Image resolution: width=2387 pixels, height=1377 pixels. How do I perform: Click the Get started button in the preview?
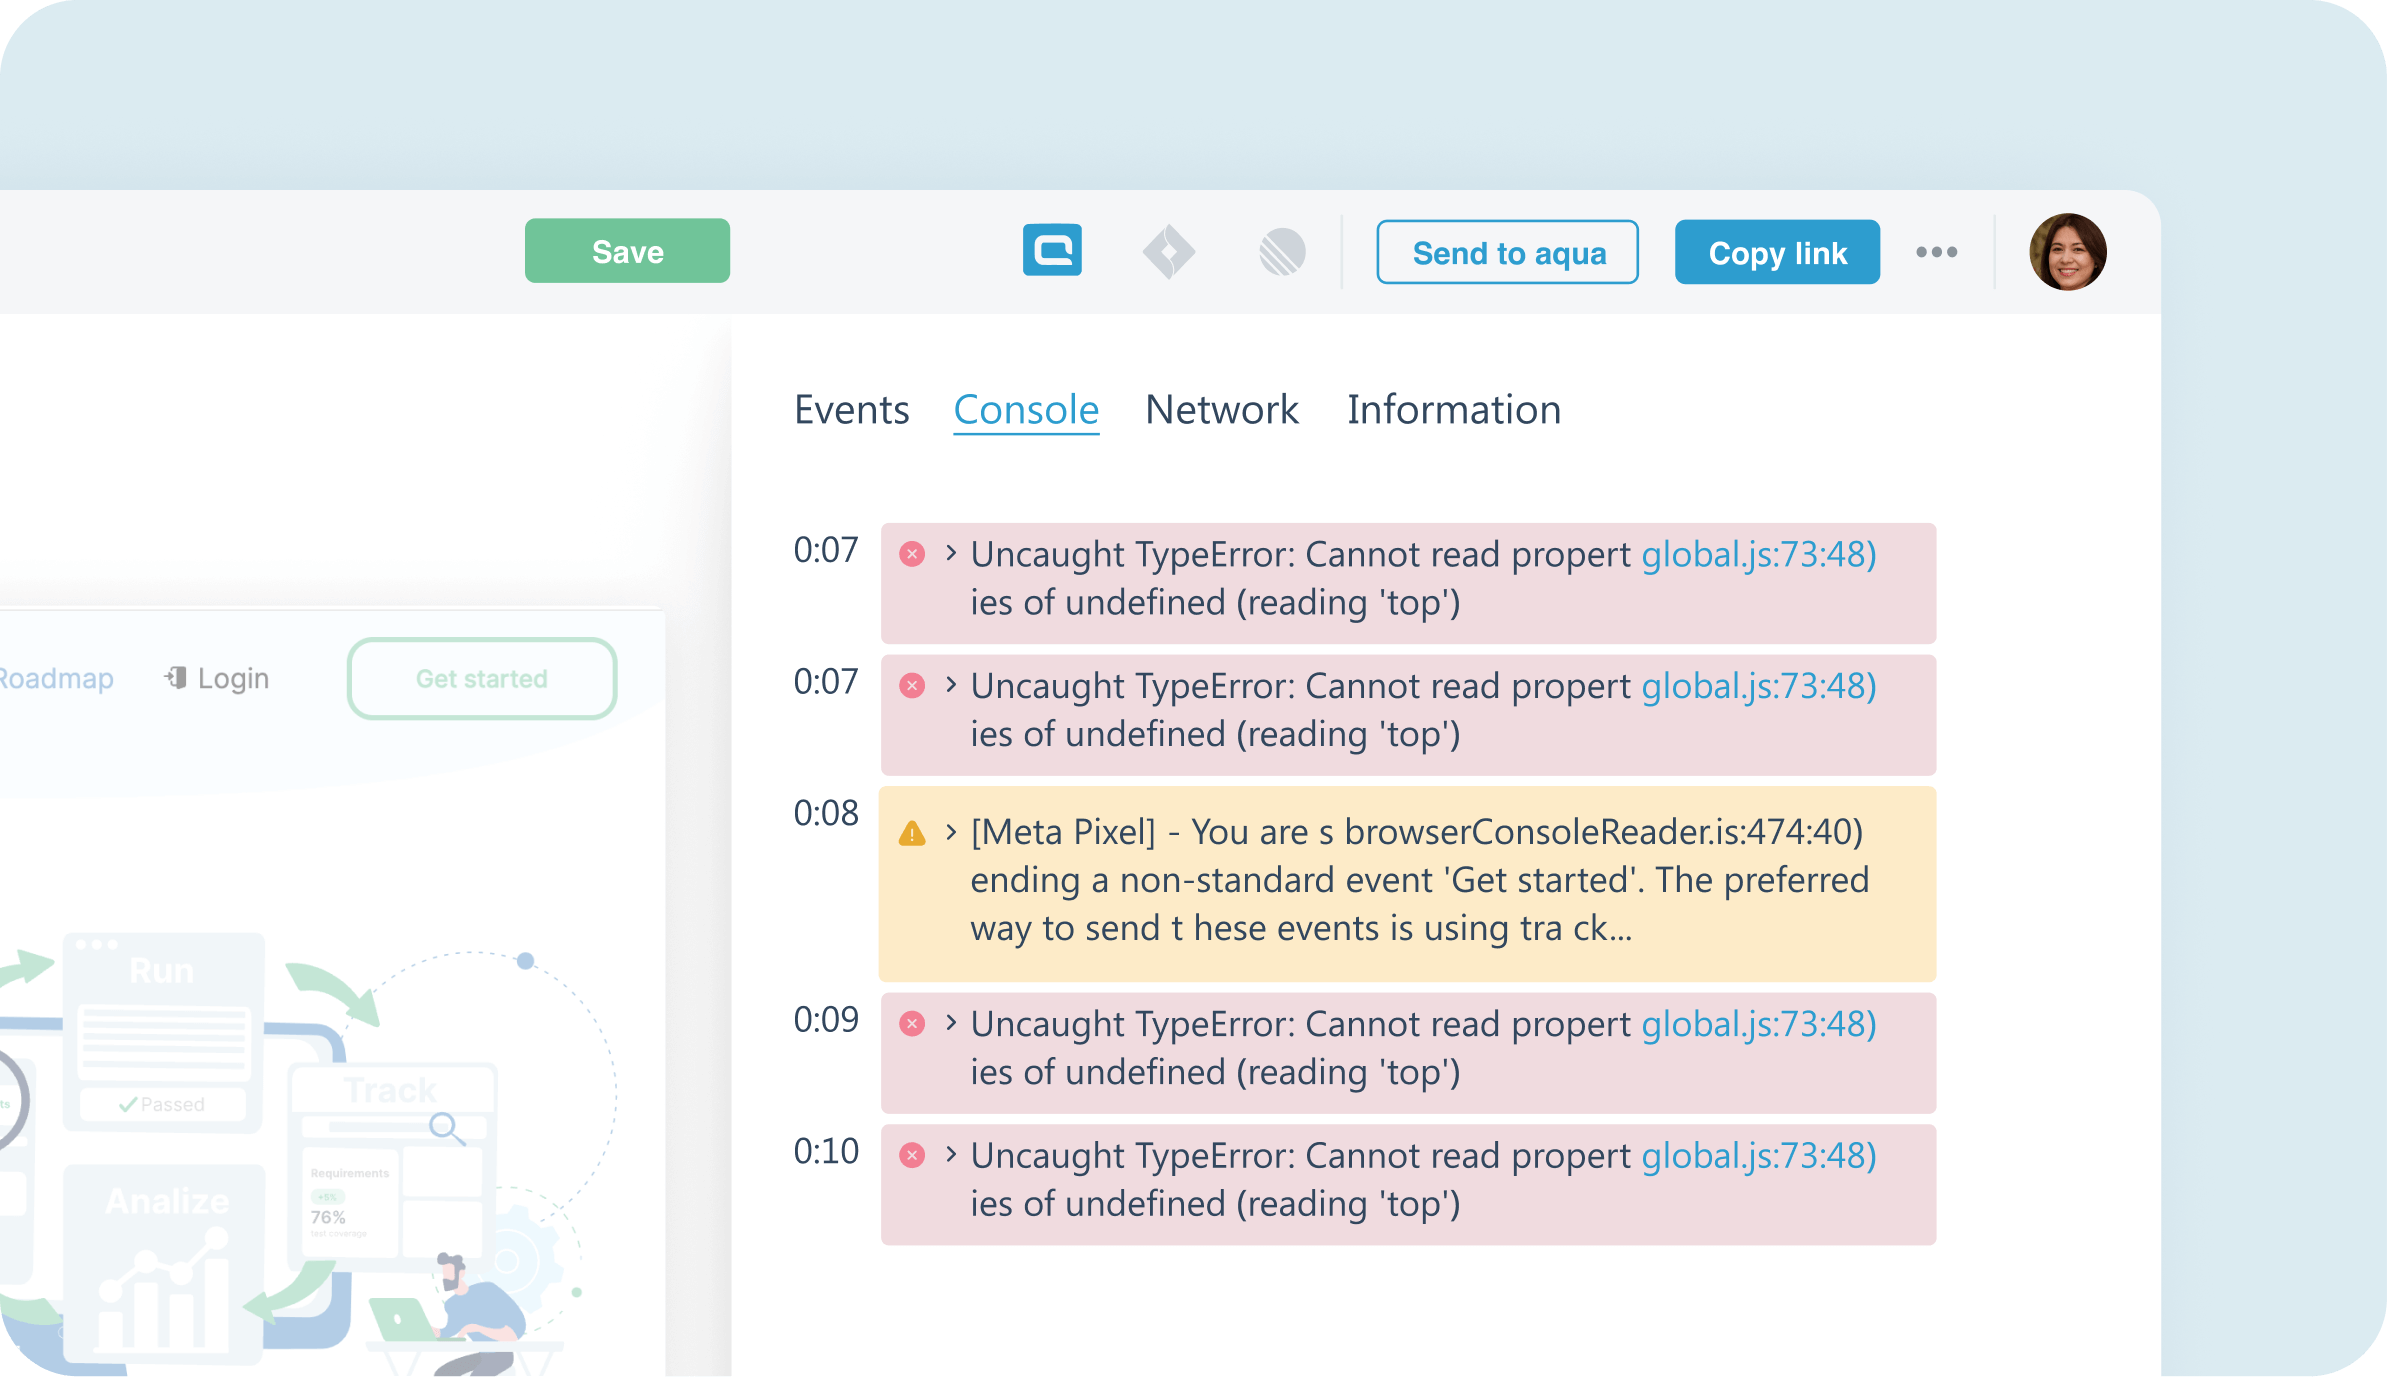[481, 678]
